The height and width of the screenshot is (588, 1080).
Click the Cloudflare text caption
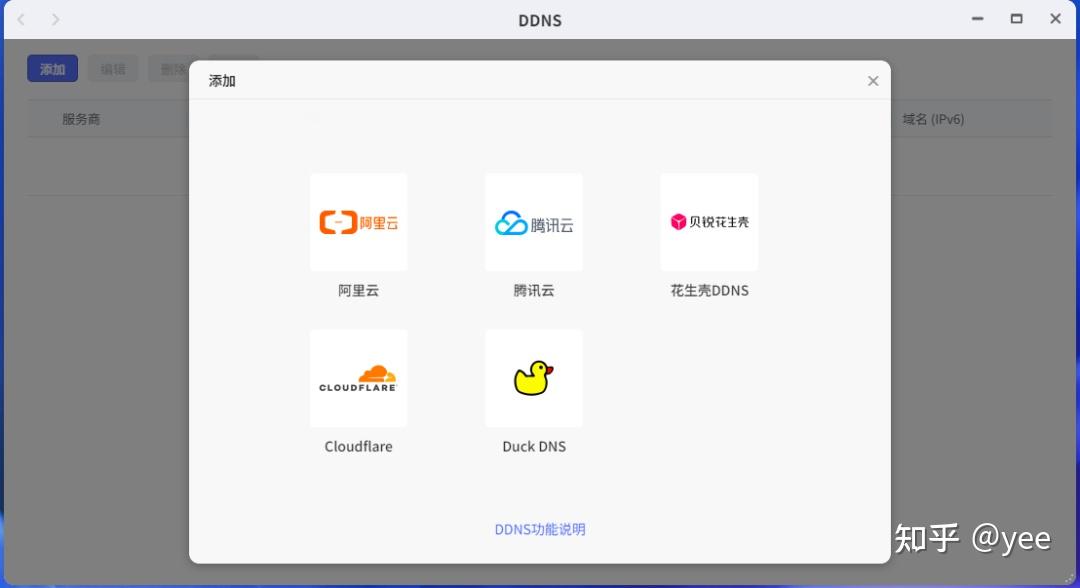click(358, 447)
